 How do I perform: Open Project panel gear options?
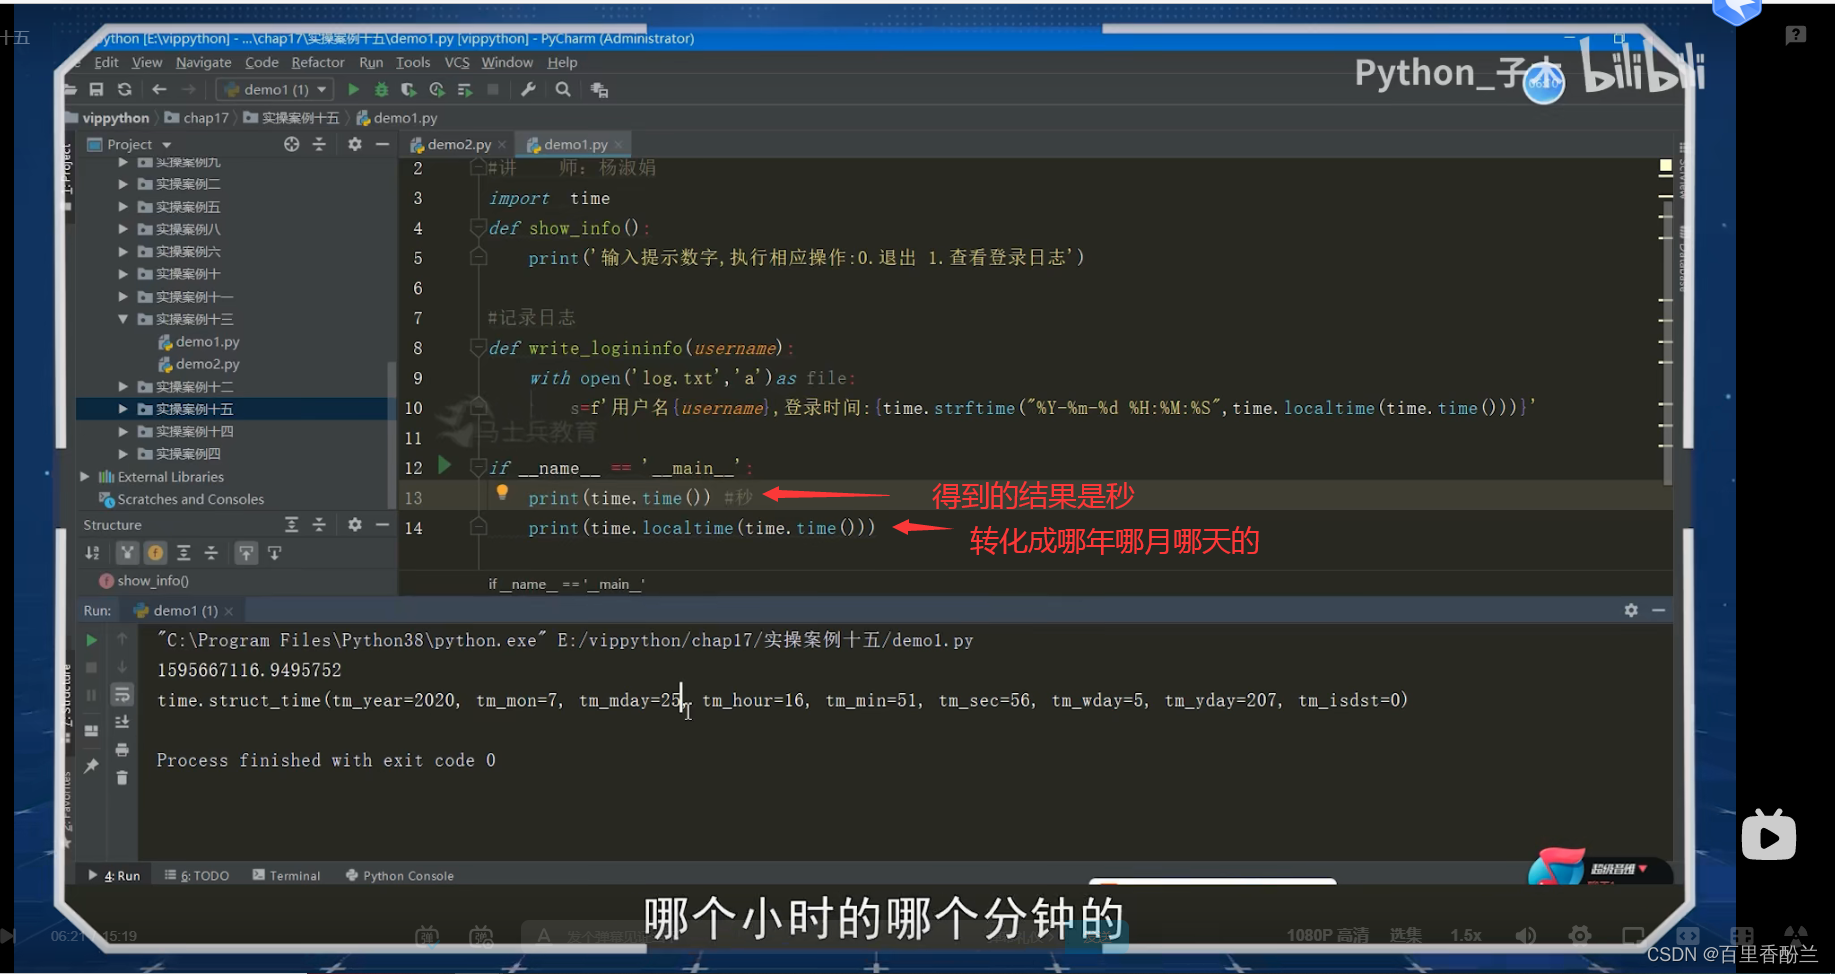[x=355, y=145]
